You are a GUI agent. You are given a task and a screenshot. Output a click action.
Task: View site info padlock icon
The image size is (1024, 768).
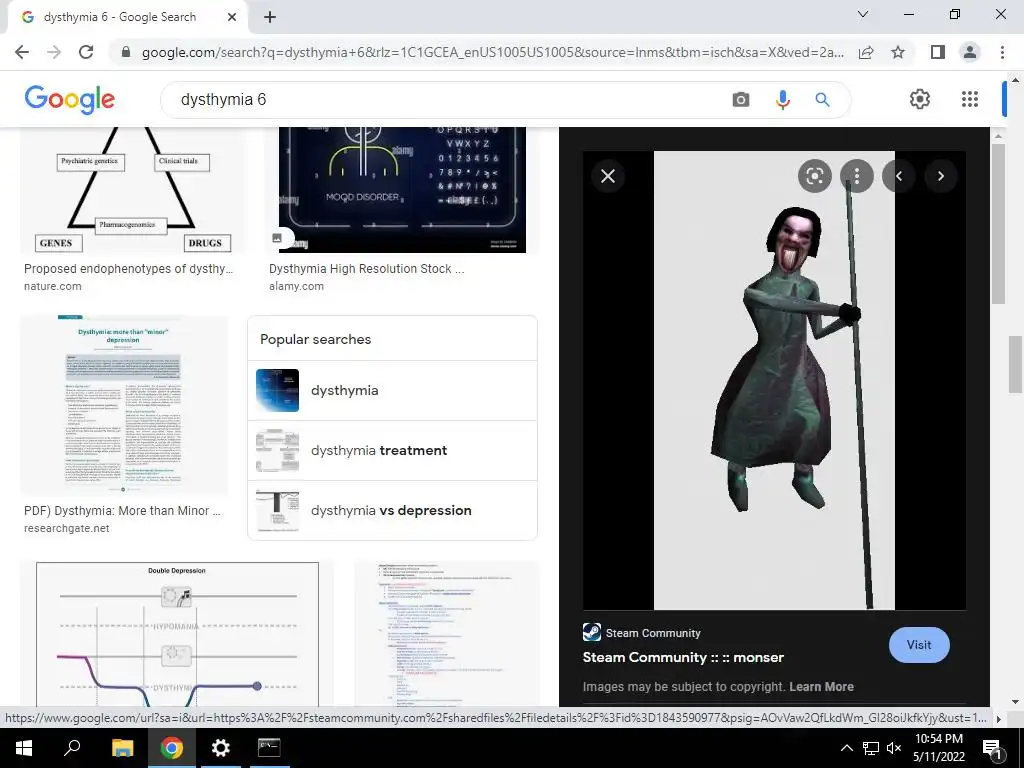126,52
